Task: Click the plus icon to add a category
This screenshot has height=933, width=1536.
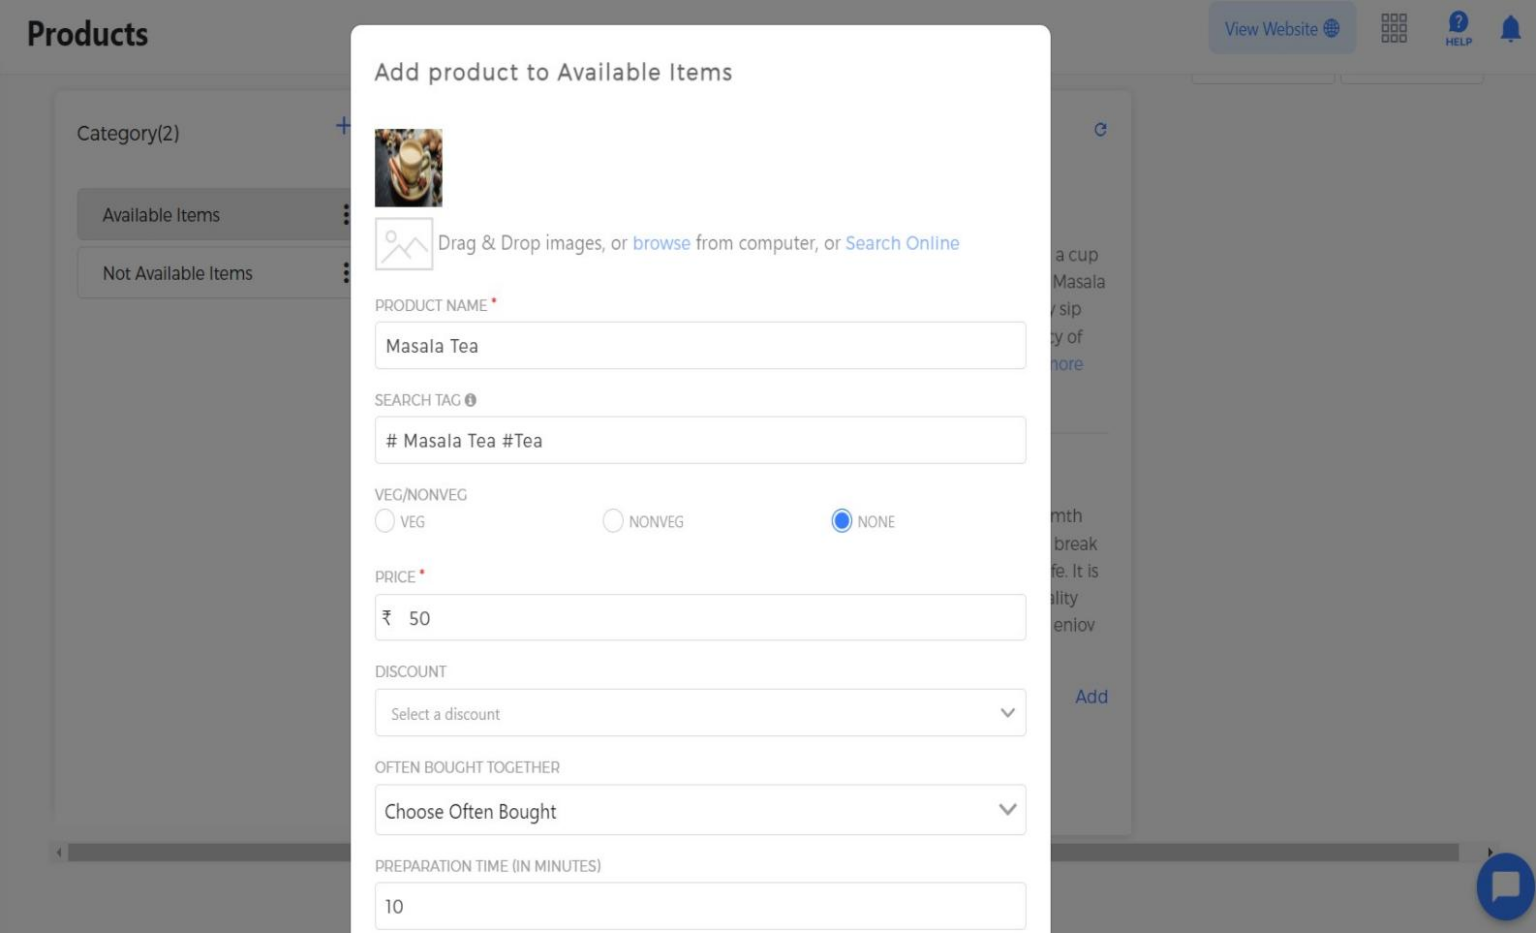Action: [x=342, y=124]
